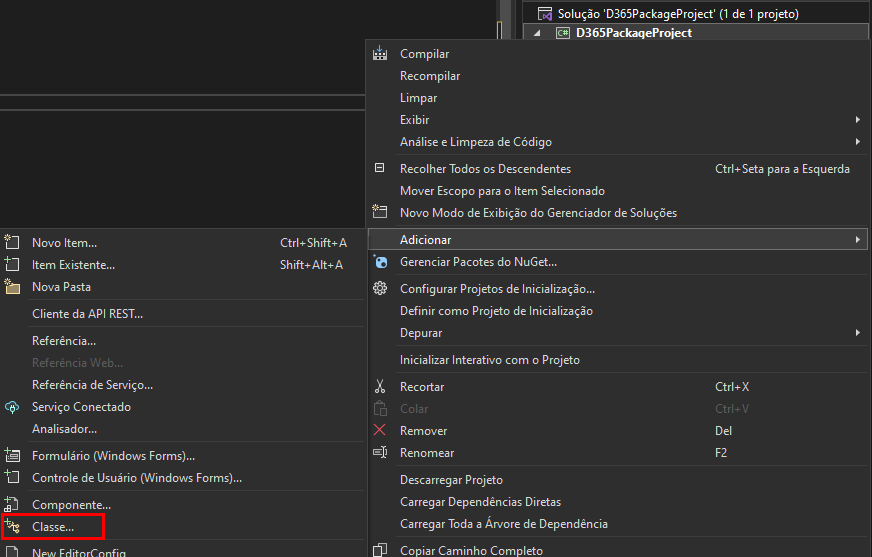Click the Recortar scissors icon
The width and height of the screenshot is (872, 557).
(380, 387)
